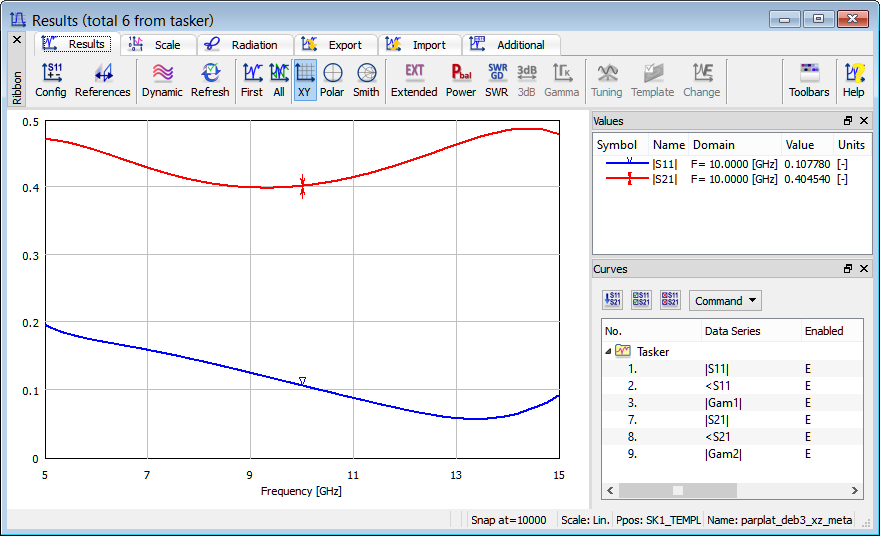Click the red S11 S21 checkboxes icon
Image resolution: width=880 pixels, height=536 pixels.
click(670, 300)
